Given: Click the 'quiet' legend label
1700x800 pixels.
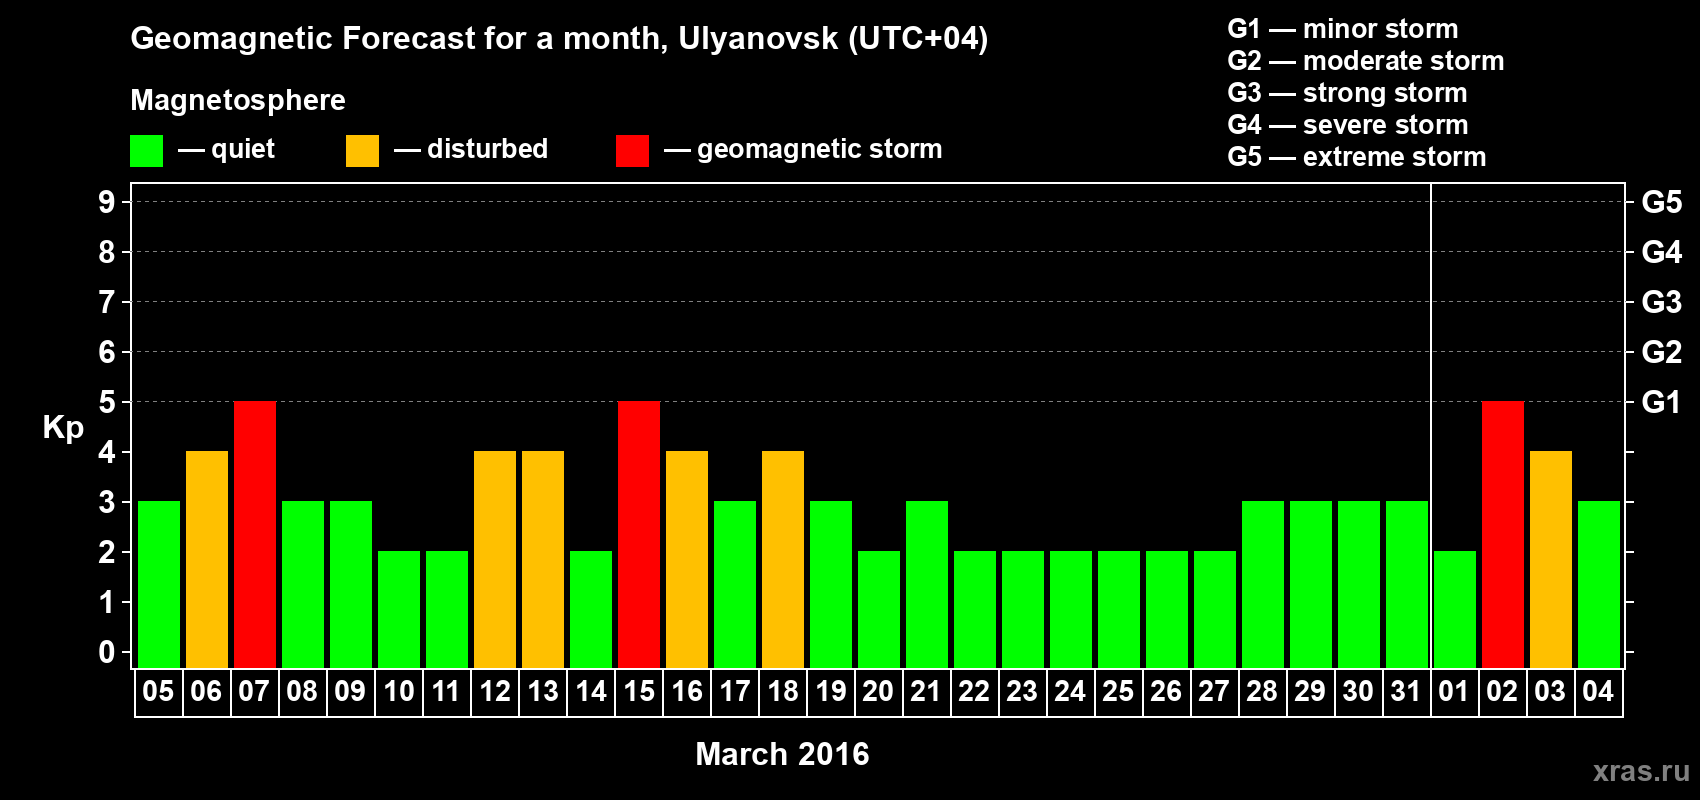Looking at the screenshot, I should 243,149.
